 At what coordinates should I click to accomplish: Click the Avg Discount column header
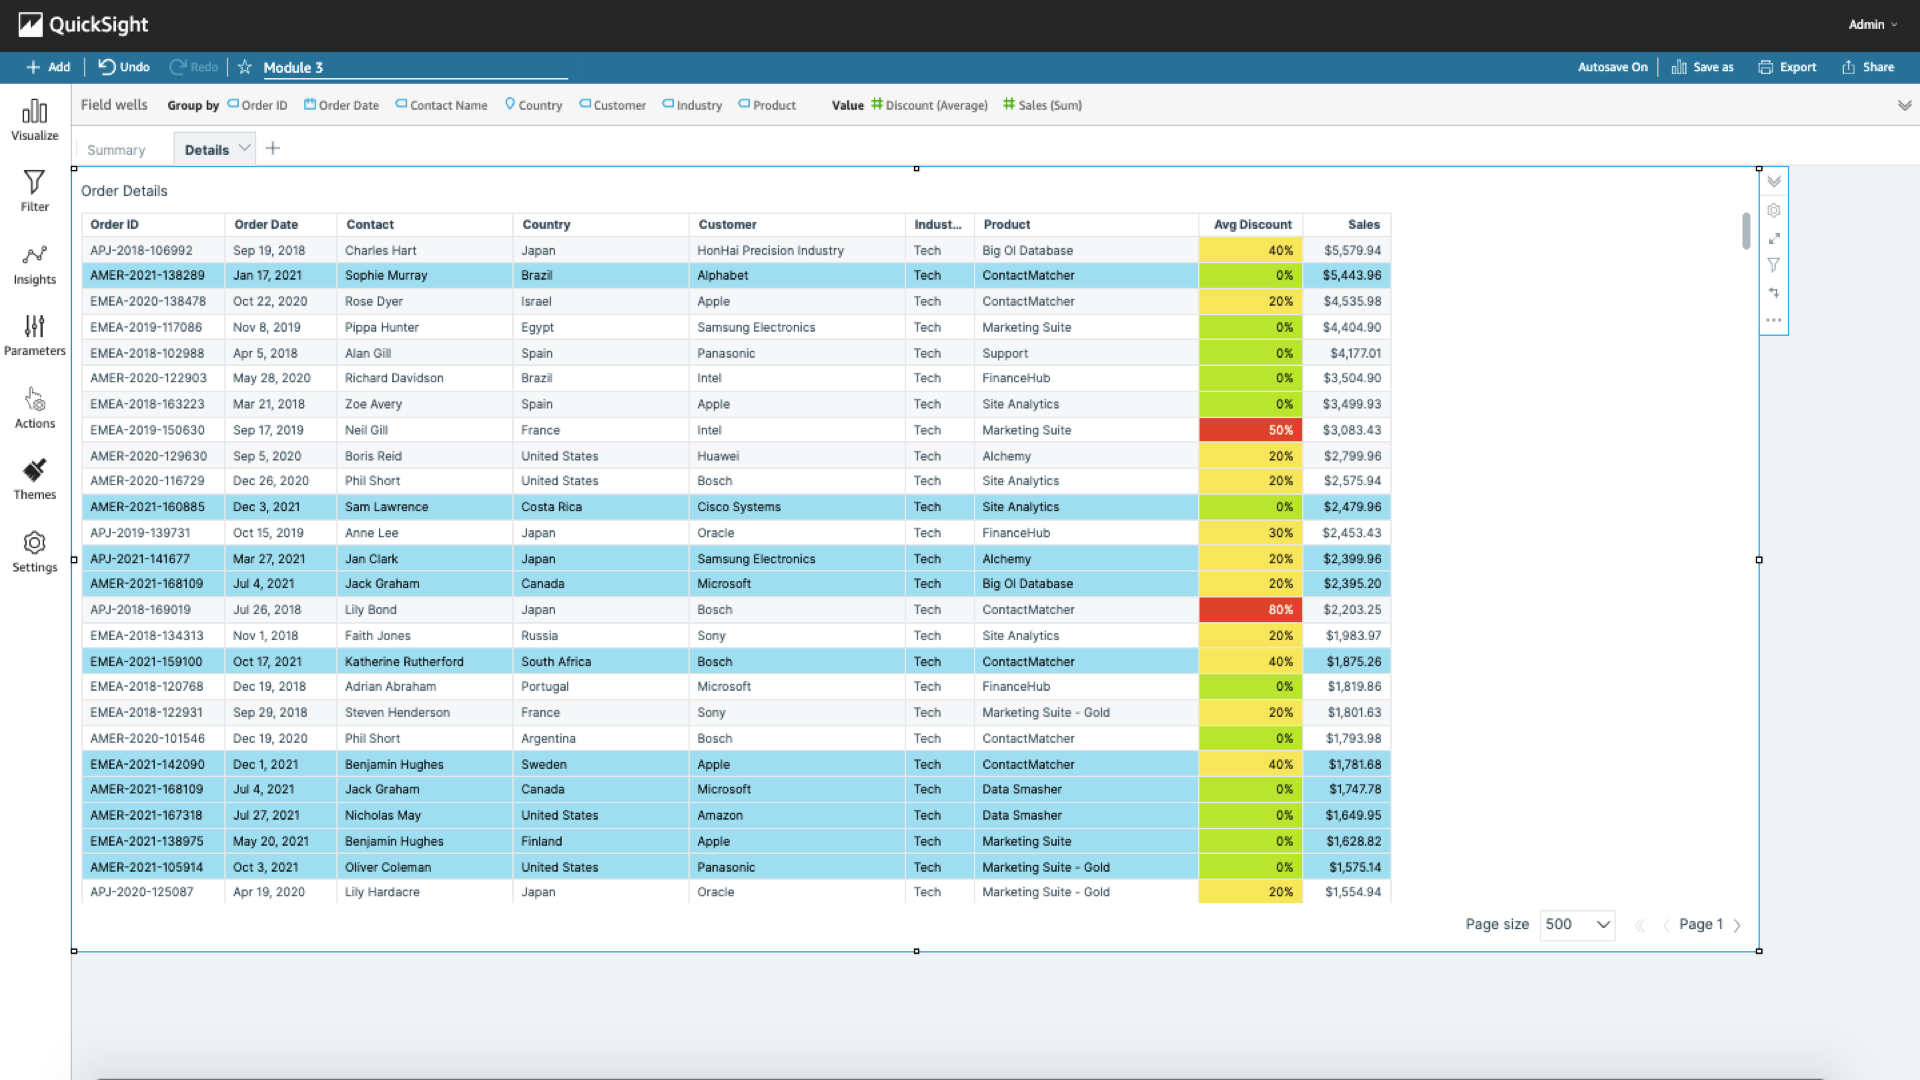tap(1251, 225)
